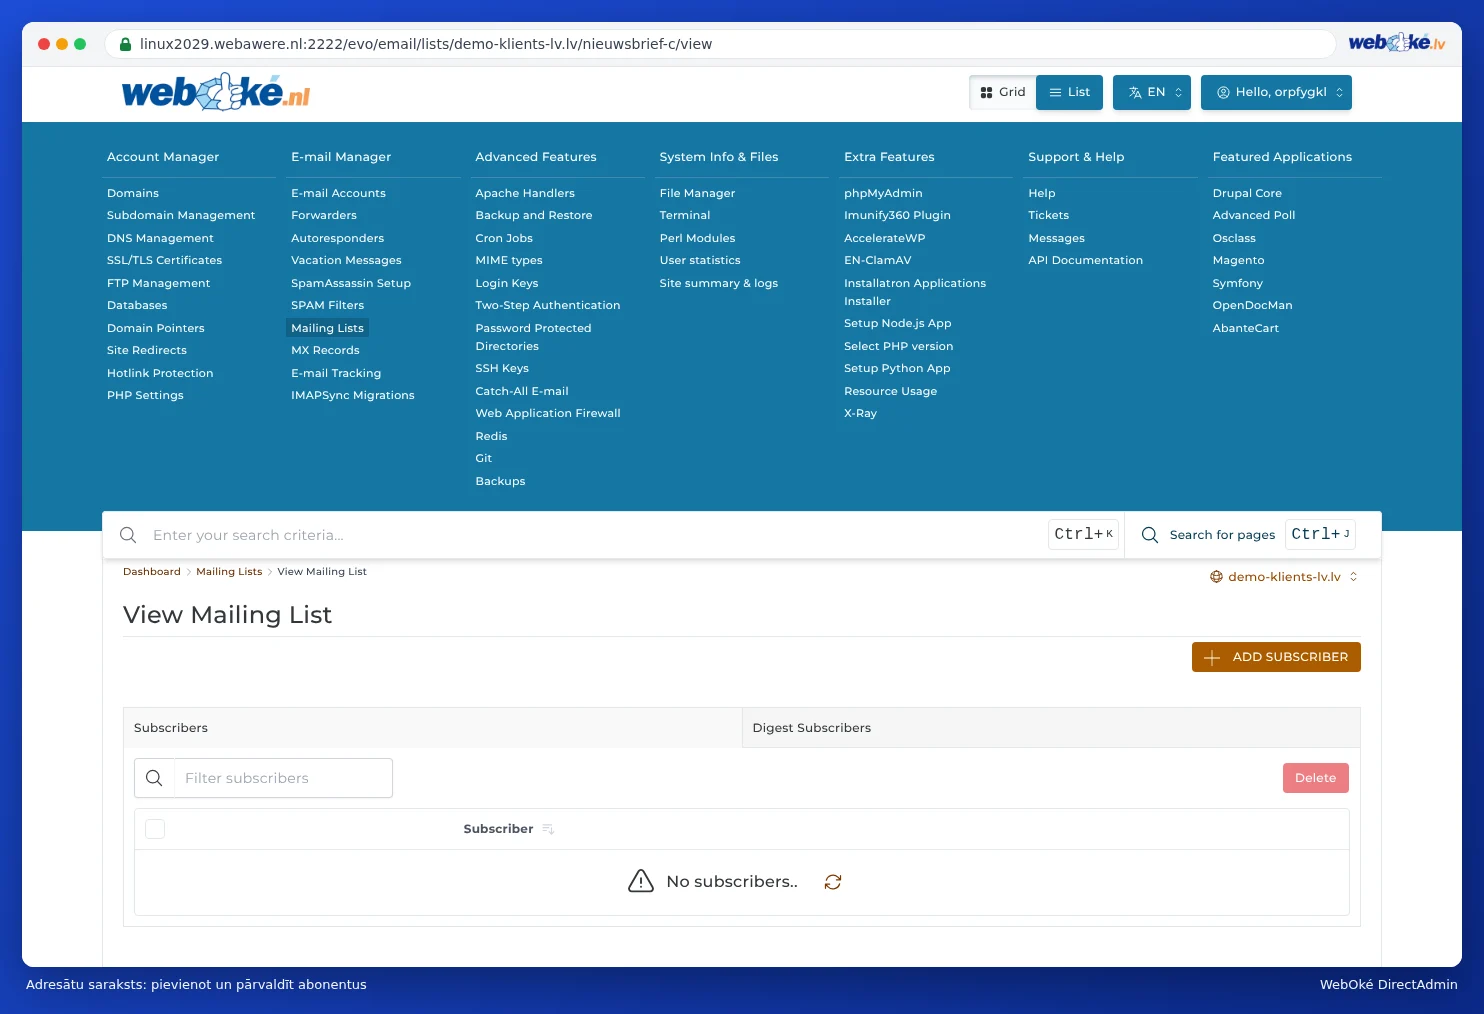Focus the Enter your search criteria field
The height and width of the screenshot is (1014, 1484).
tap(595, 535)
